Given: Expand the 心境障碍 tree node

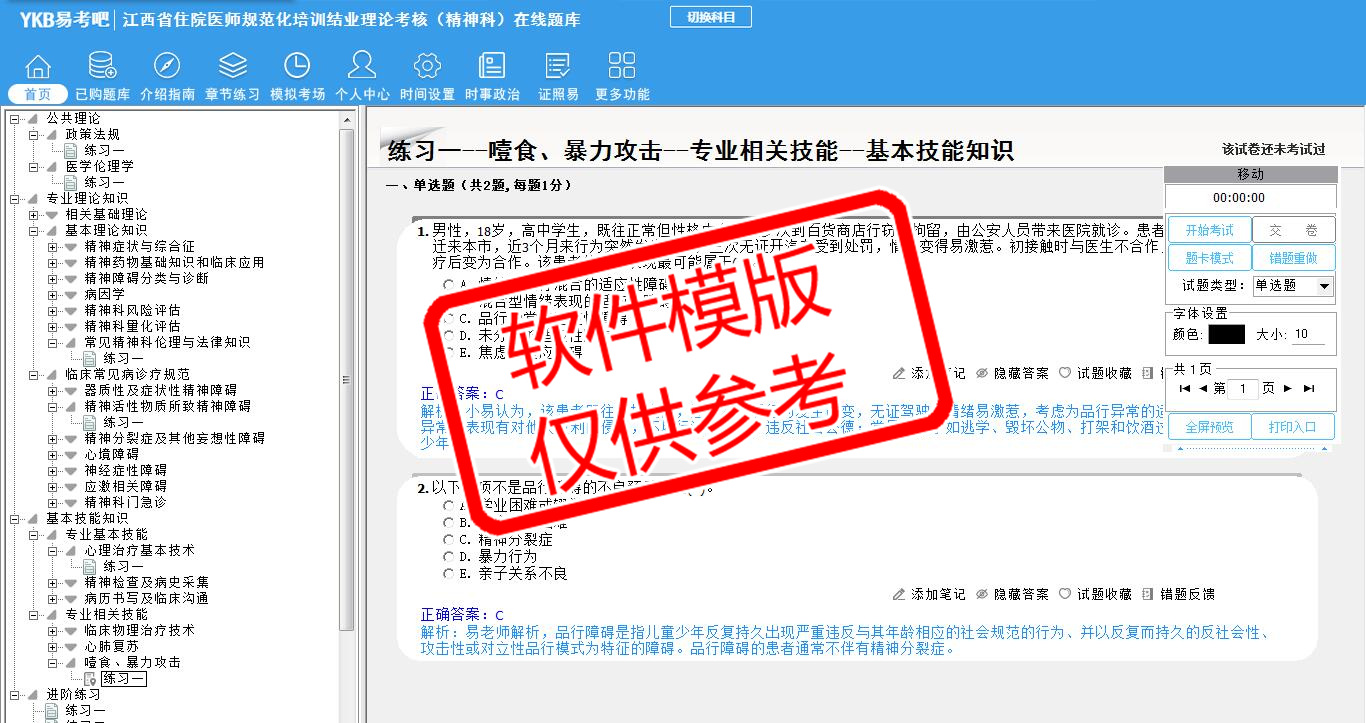Looking at the screenshot, I should (53, 455).
